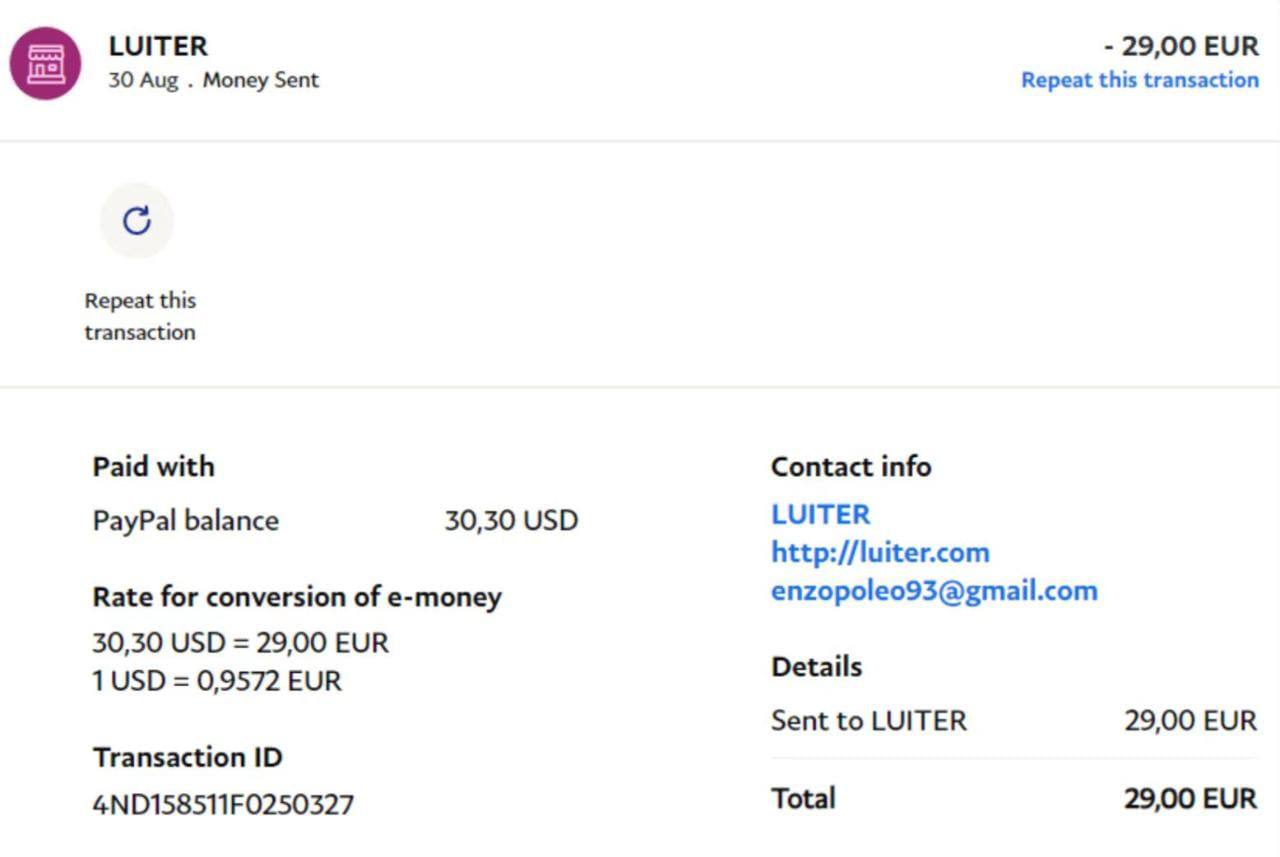Open the http://luiter.com website link
The image size is (1280, 857).
[880, 552]
